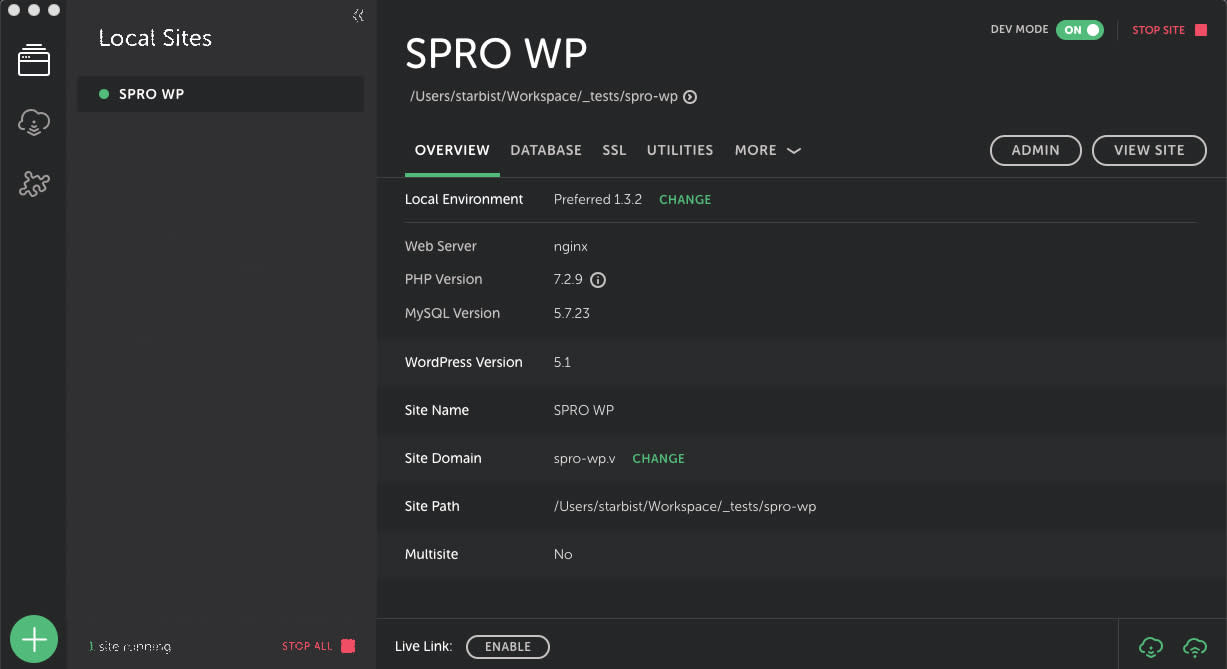Click Preferred 1.3.2 environment text
Image resolution: width=1227 pixels, height=669 pixels.
click(x=598, y=200)
